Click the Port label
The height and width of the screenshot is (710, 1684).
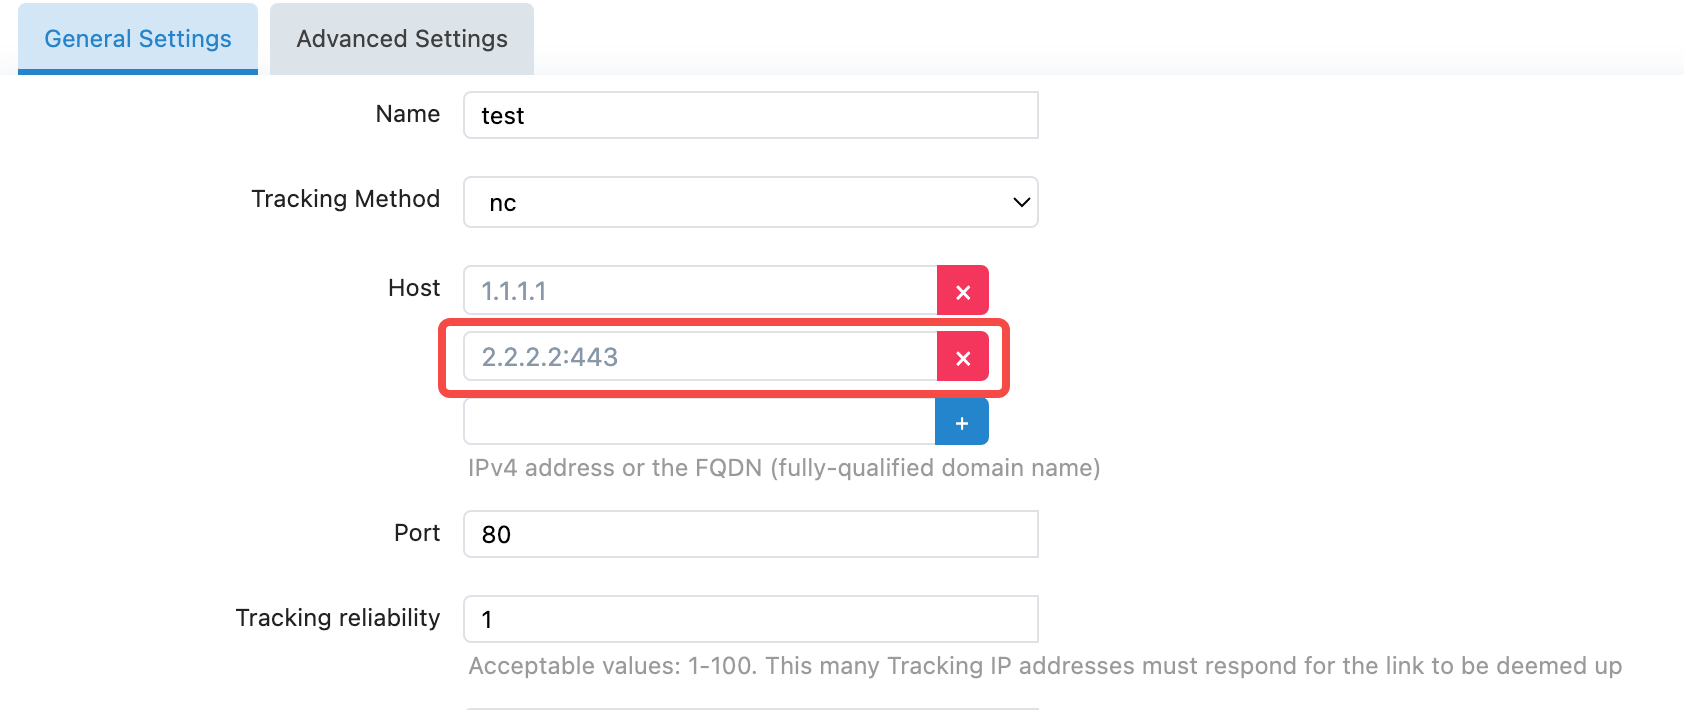pos(417,533)
